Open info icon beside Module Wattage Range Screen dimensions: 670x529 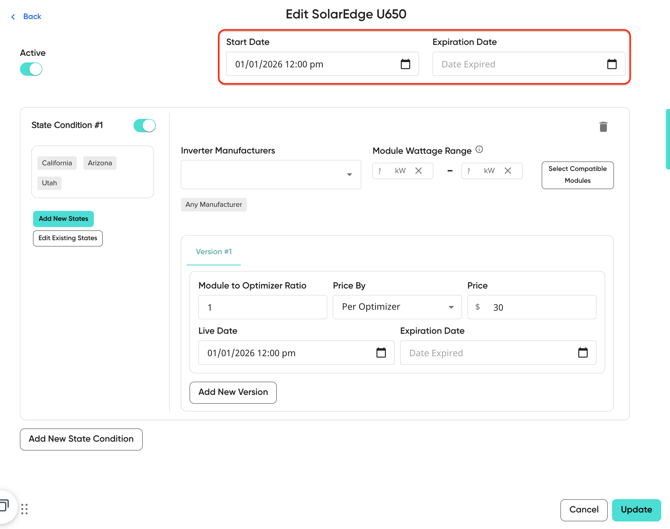(479, 150)
